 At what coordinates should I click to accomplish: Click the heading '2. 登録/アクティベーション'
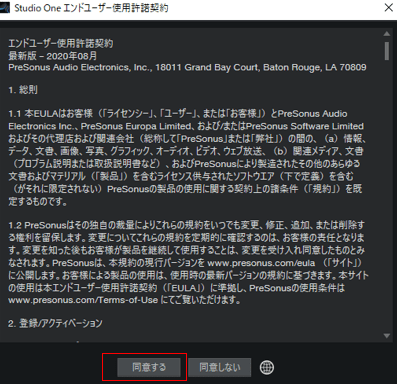click(55, 323)
